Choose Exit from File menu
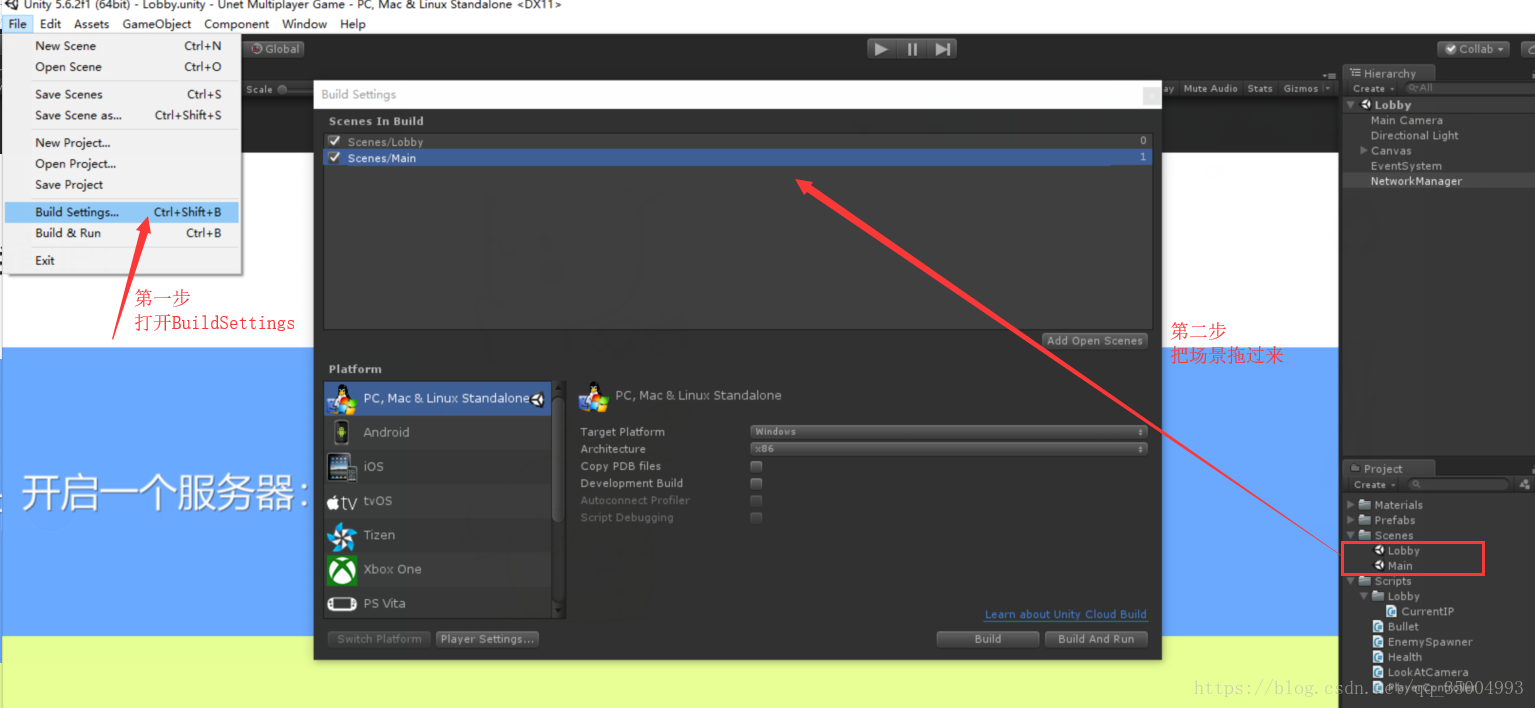 click(121, 260)
